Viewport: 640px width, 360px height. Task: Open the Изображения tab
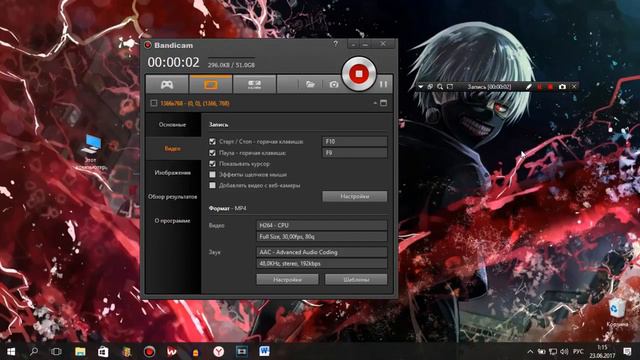point(173,173)
